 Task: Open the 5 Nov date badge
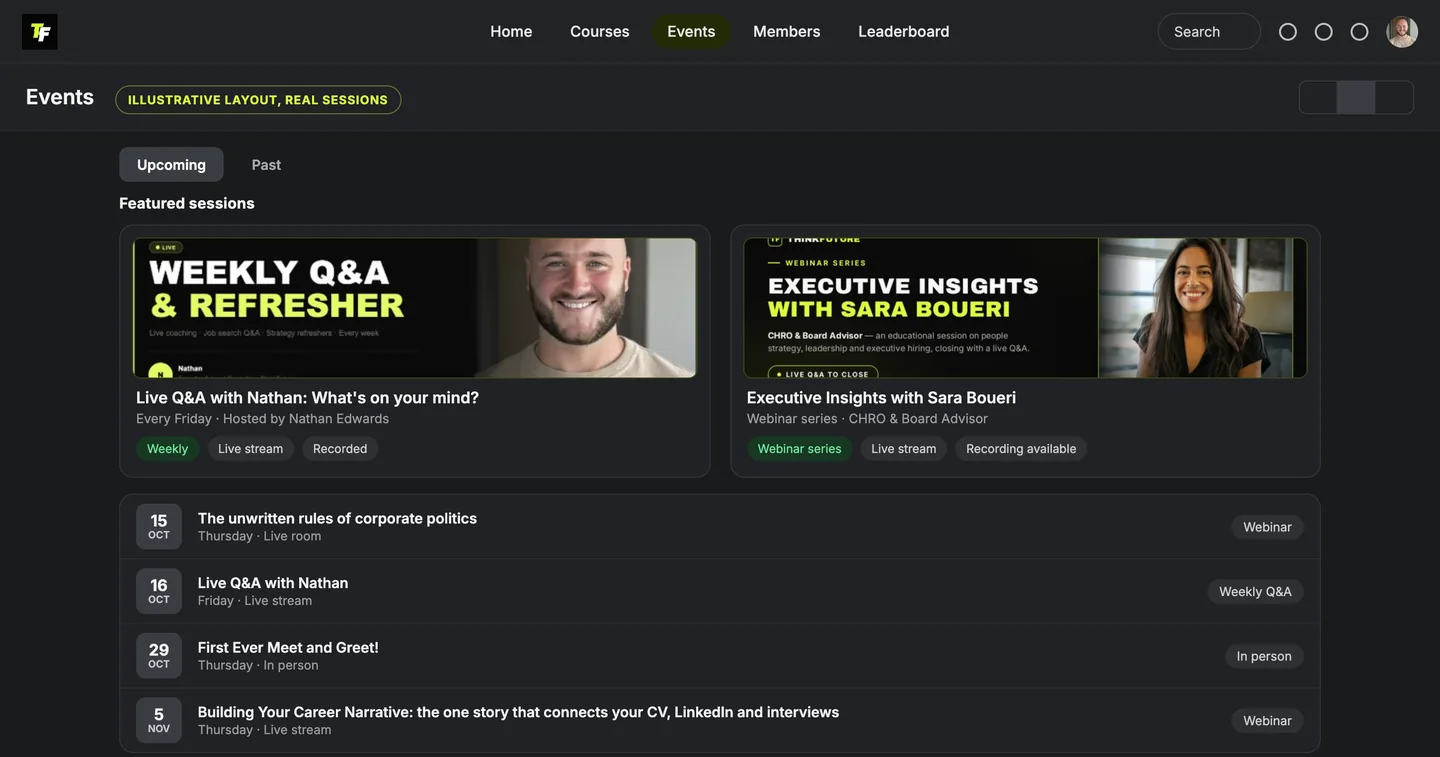coord(159,720)
